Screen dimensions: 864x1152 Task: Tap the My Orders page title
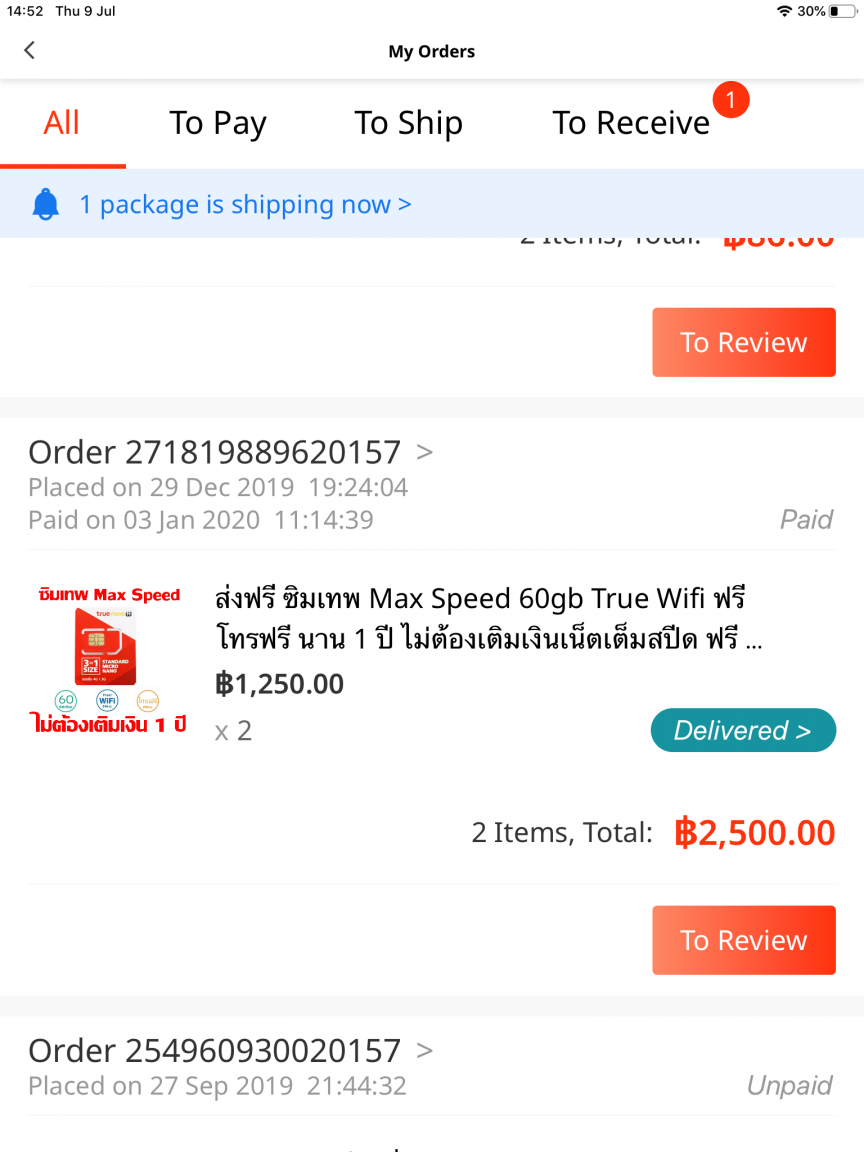(432, 51)
